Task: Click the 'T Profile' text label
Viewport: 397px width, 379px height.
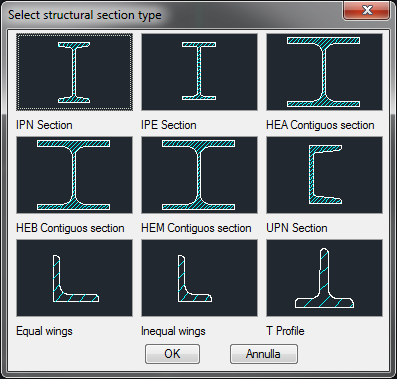Action: [285, 331]
